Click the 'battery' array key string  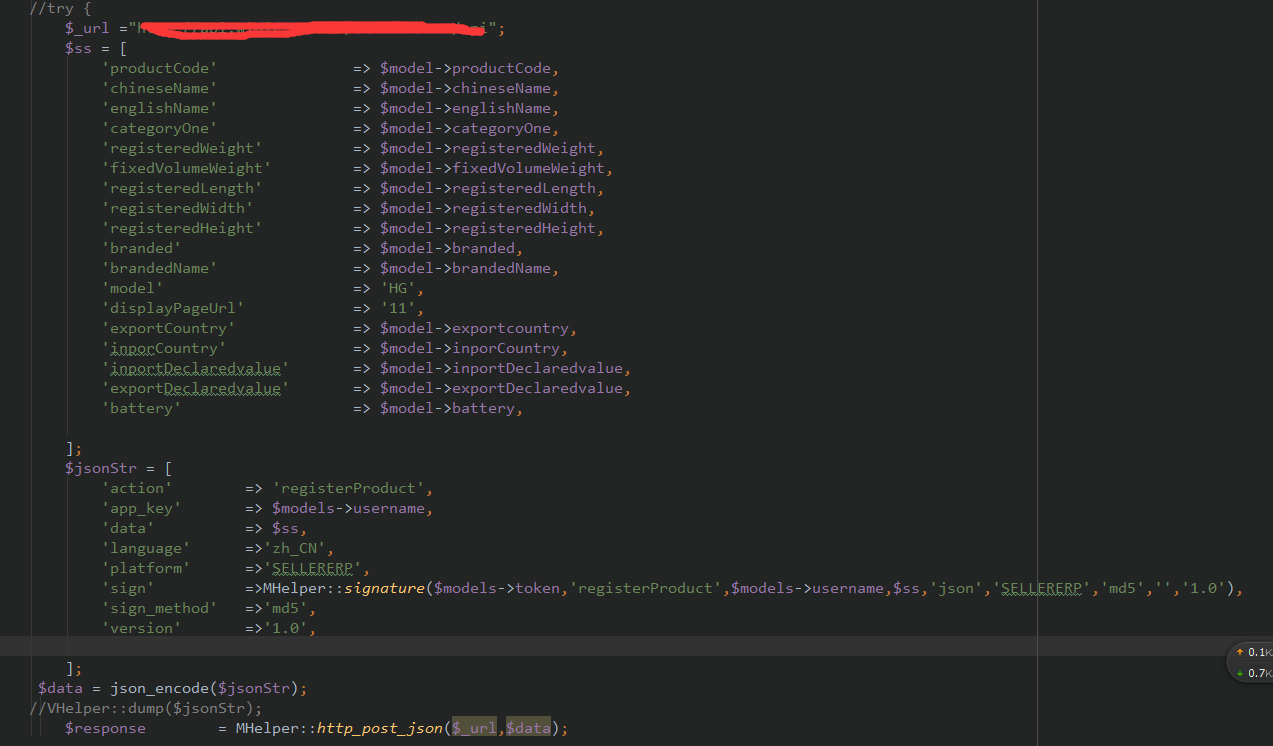(x=141, y=408)
